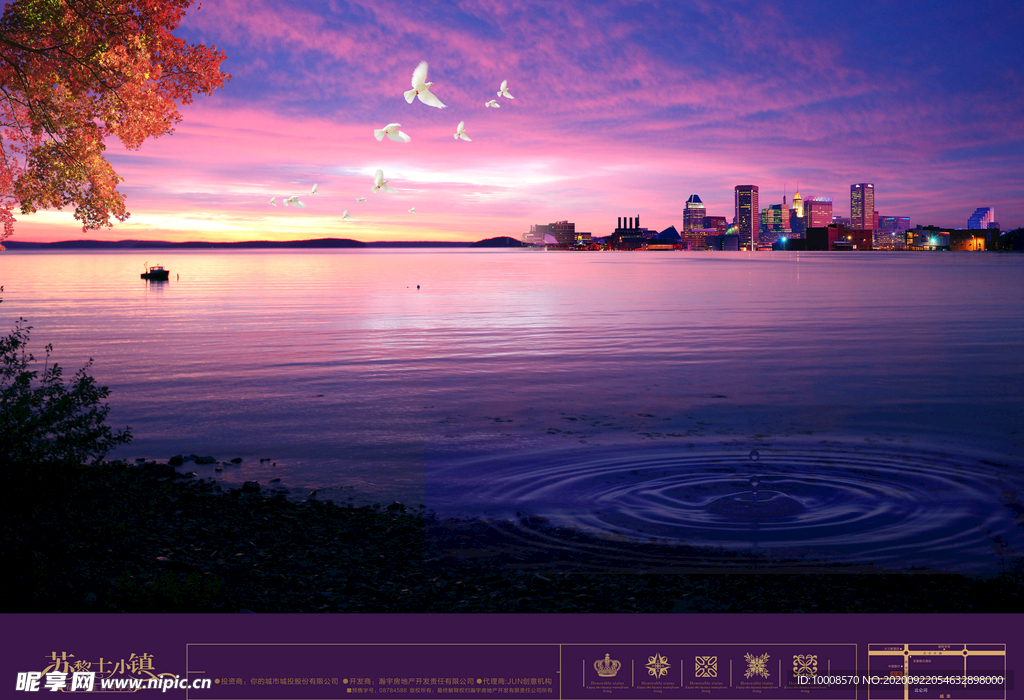The height and width of the screenshot is (700, 1024).
Task: Click the golden crown emblem icon
Action: [x=607, y=666]
